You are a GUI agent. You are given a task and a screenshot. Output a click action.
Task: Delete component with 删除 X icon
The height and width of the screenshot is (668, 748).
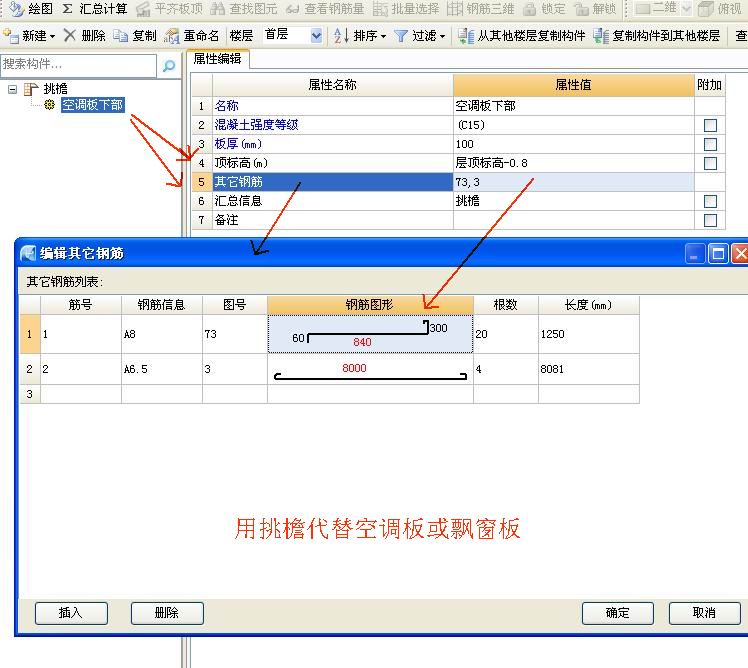point(70,35)
